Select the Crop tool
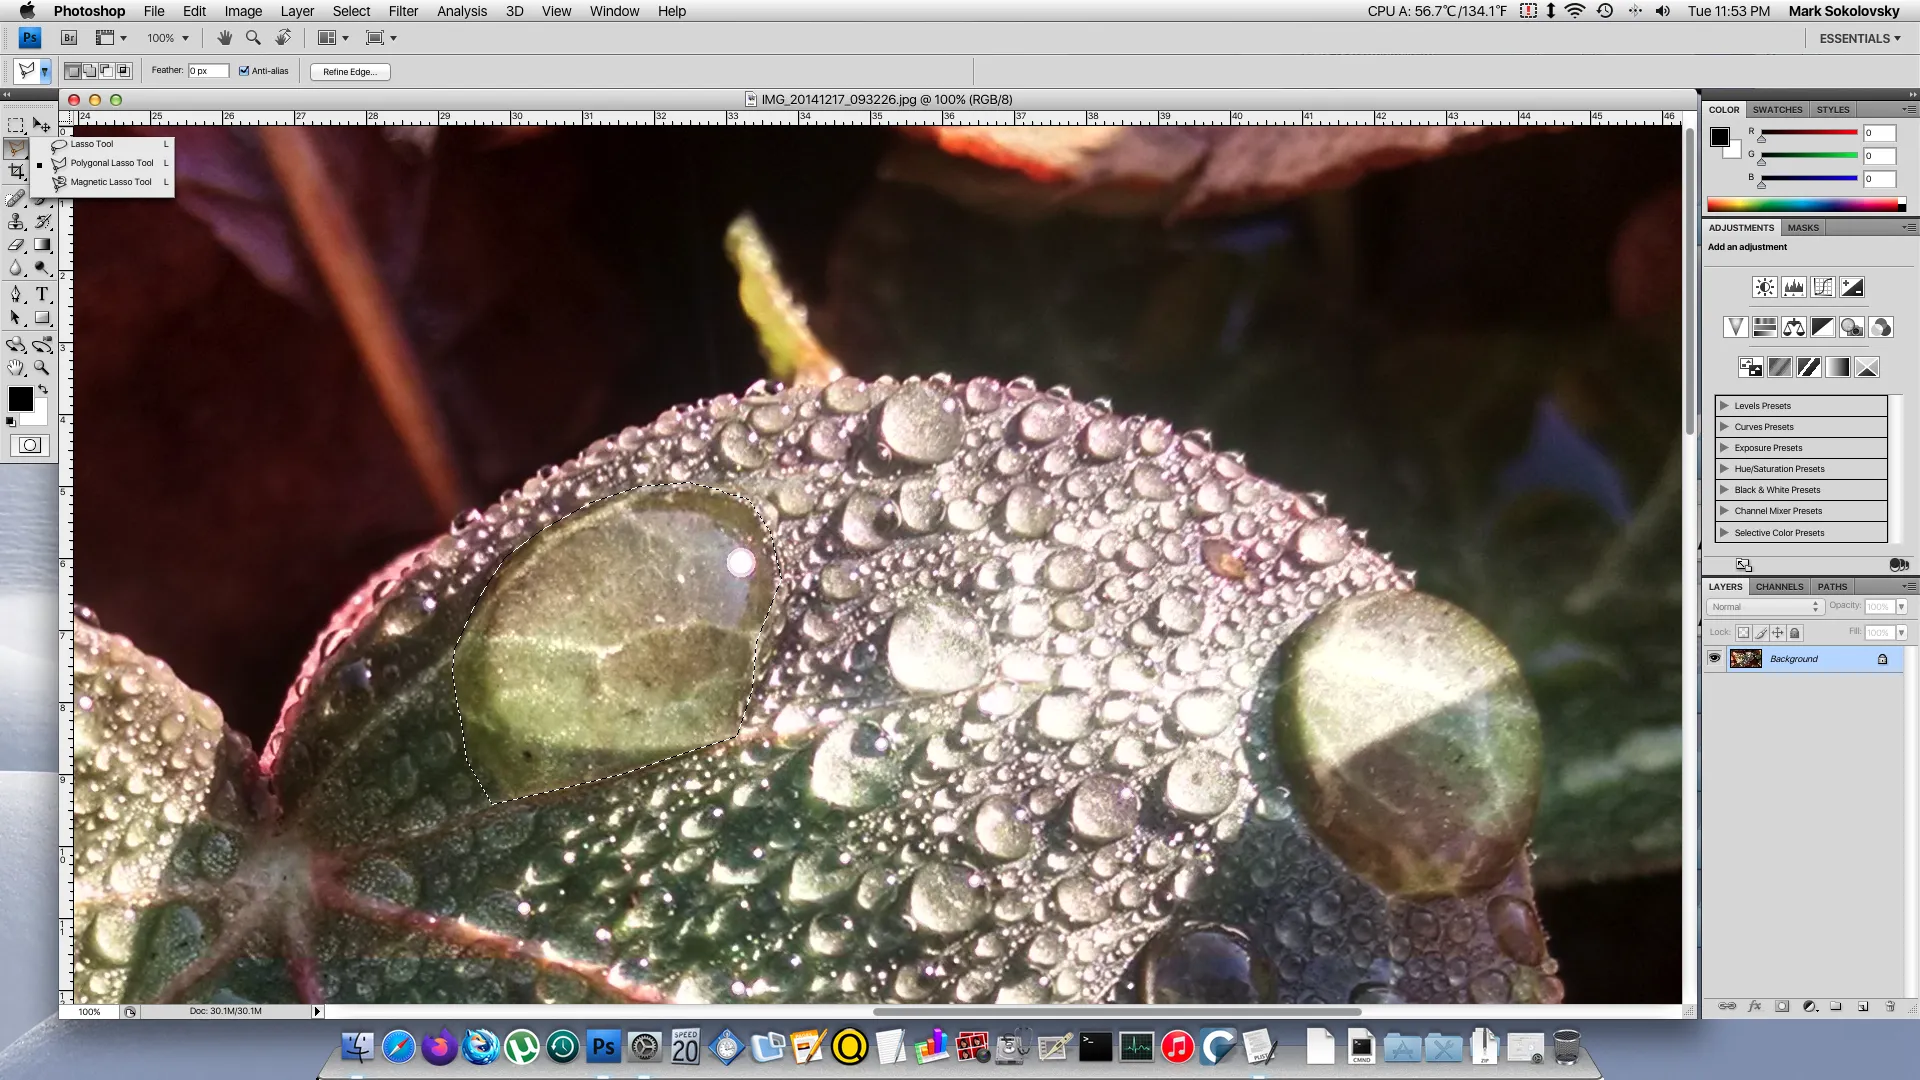This screenshot has width=1920, height=1080. [x=16, y=172]
